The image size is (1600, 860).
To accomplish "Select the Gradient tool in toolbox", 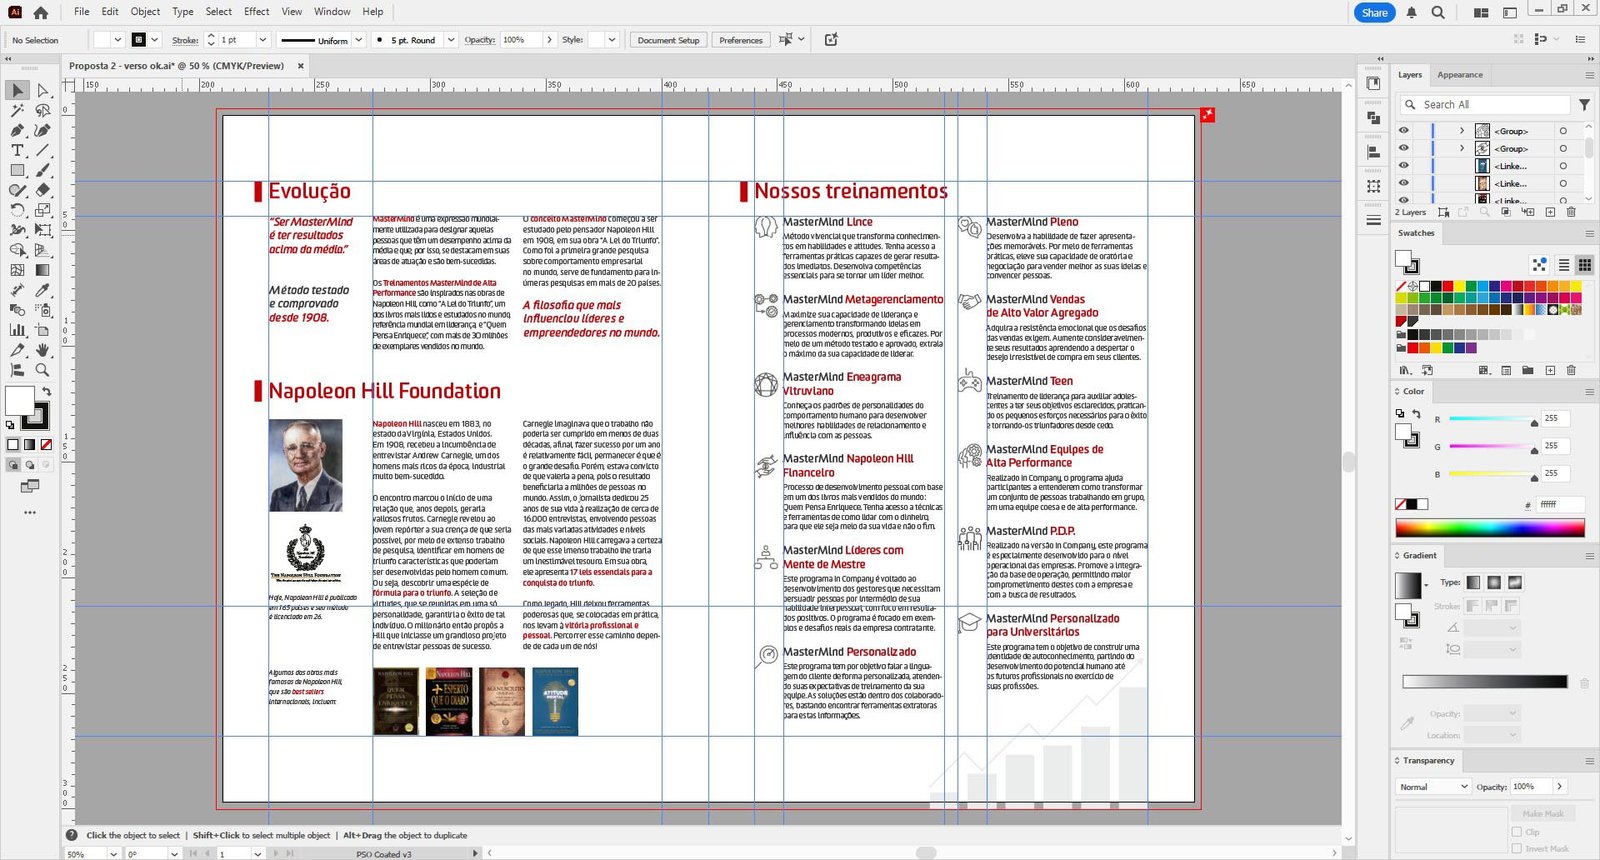I will 42,270.
